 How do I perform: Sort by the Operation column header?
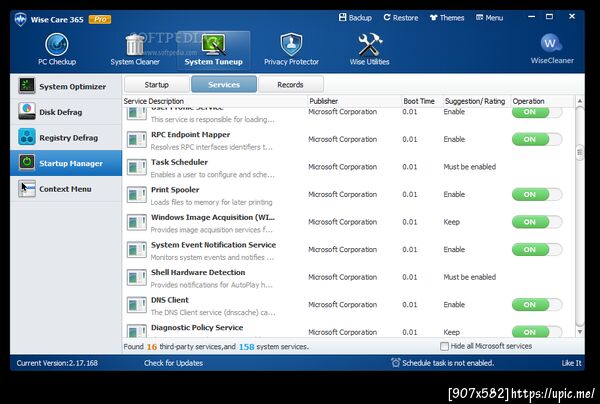click(542, 101)
